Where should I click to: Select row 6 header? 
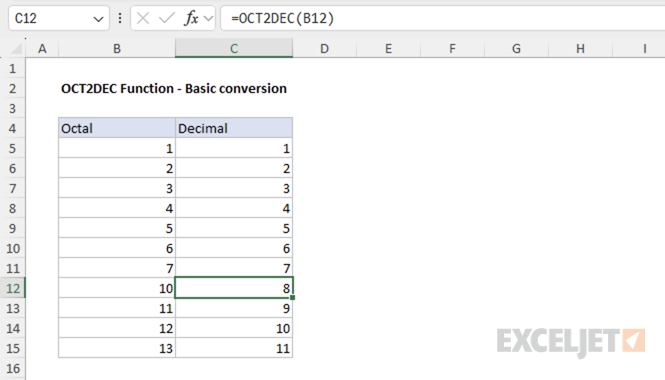tap(13, 168)
